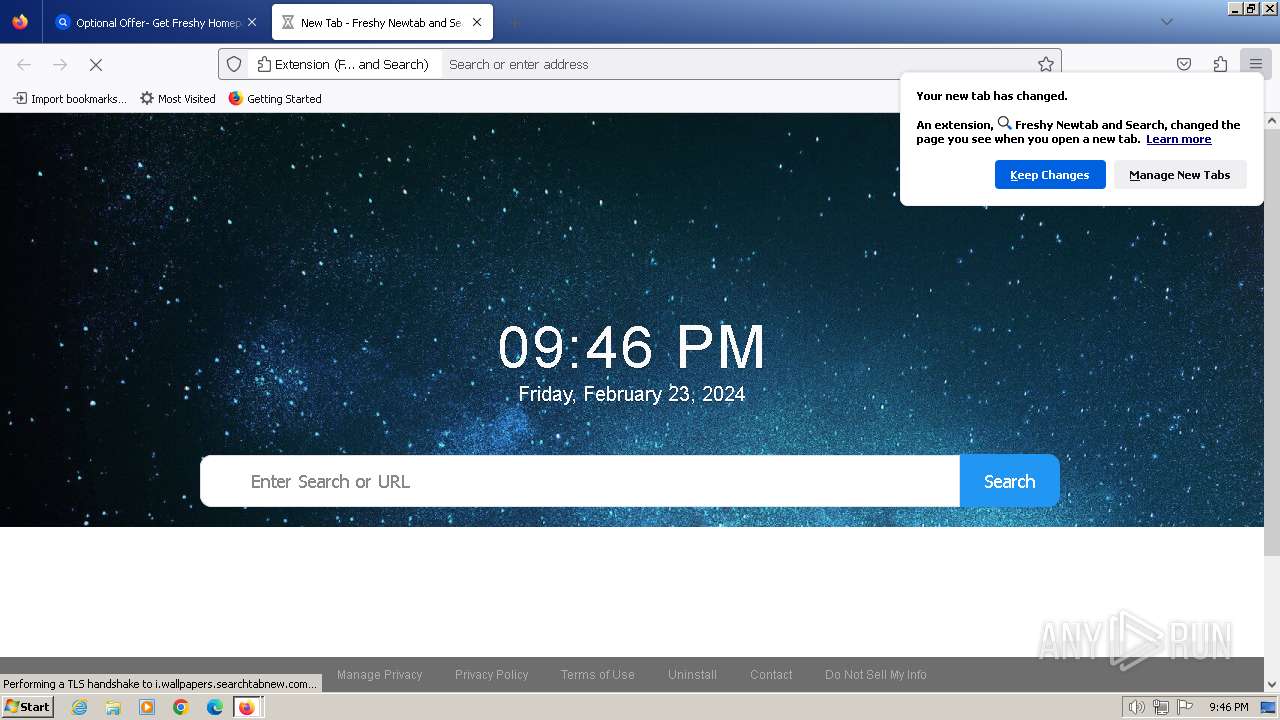This screenshot has height=720, width=1280.
Task: Stop loading the page
Action: (96, 64)
